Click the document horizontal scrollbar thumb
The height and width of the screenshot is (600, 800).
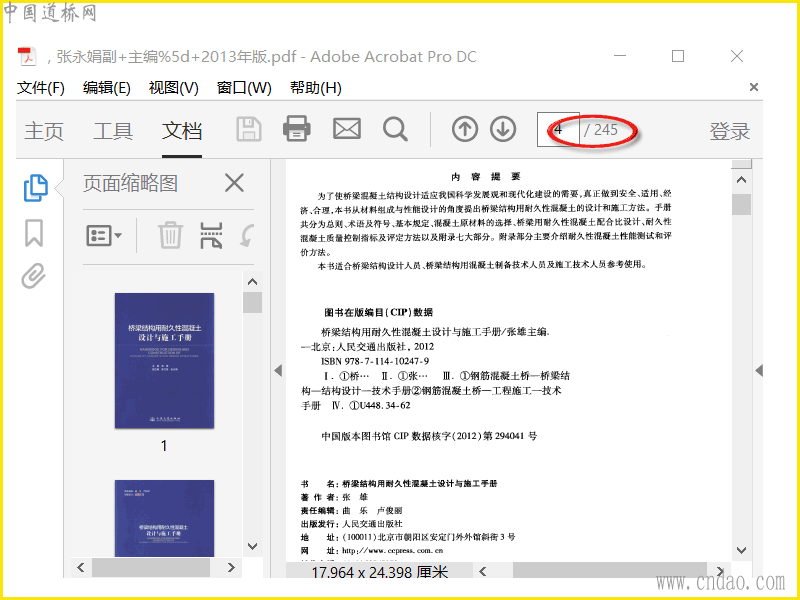(610, 571)
